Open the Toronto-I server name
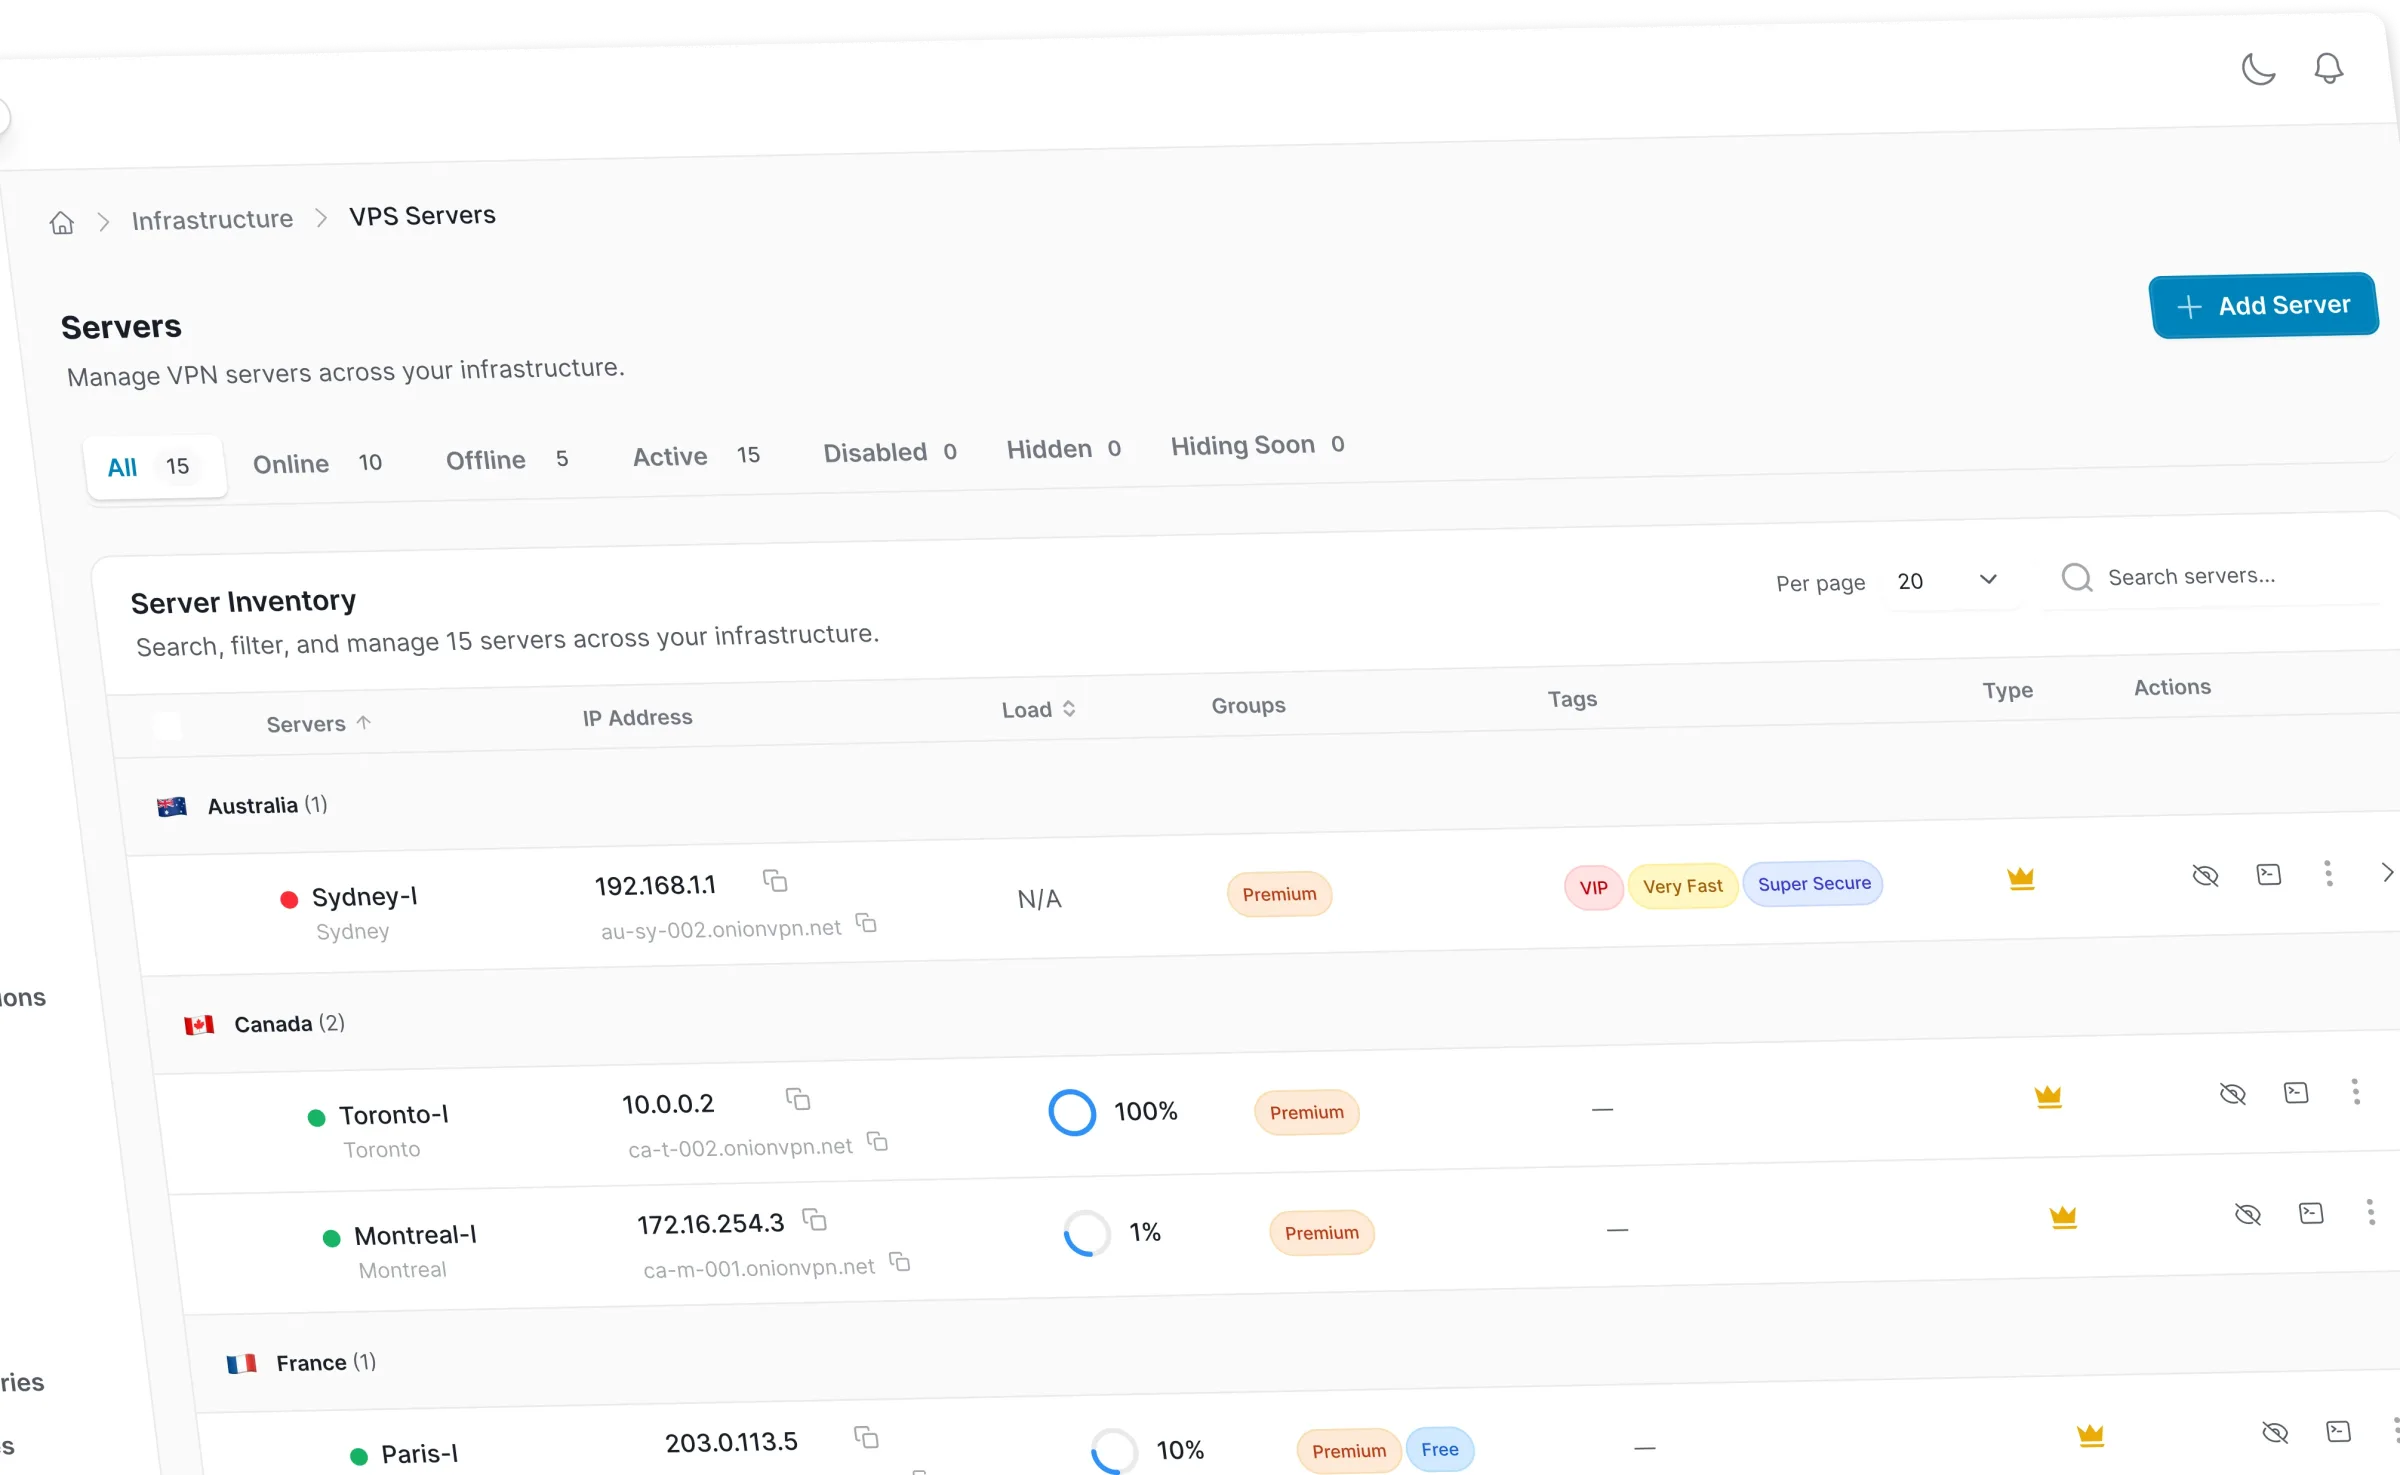2400x1475 pixels. tap(393, 1114)
